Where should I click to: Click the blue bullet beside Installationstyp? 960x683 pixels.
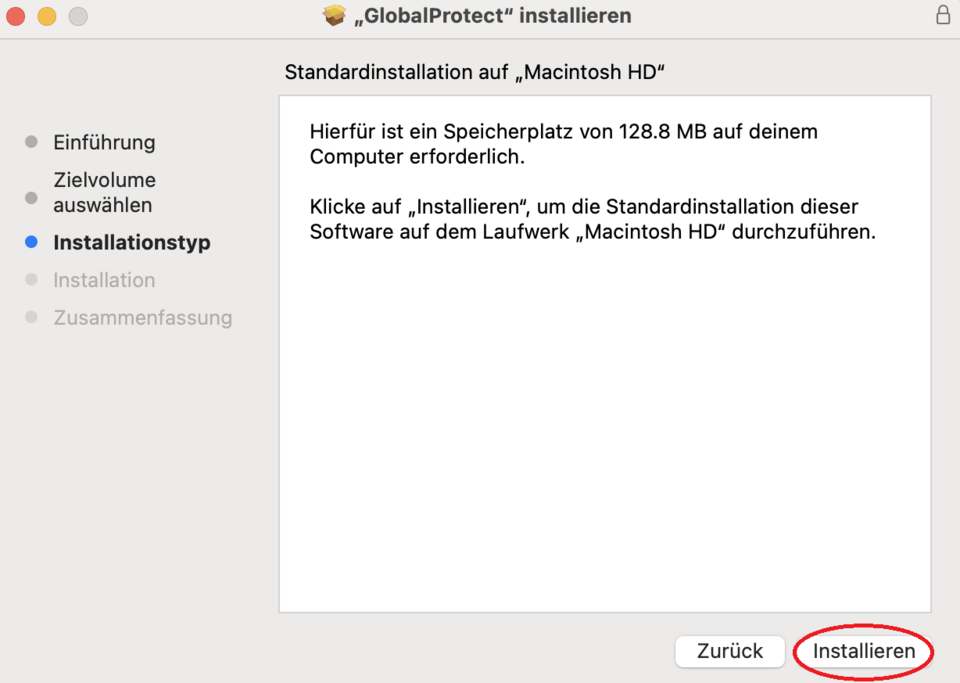pyautogui.click(x=31, y=242)
